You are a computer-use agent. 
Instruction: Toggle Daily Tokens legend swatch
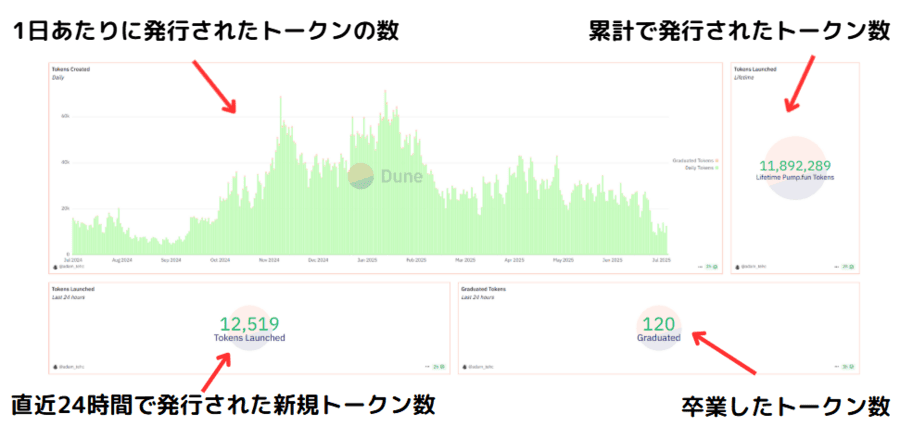click(717, 167)
